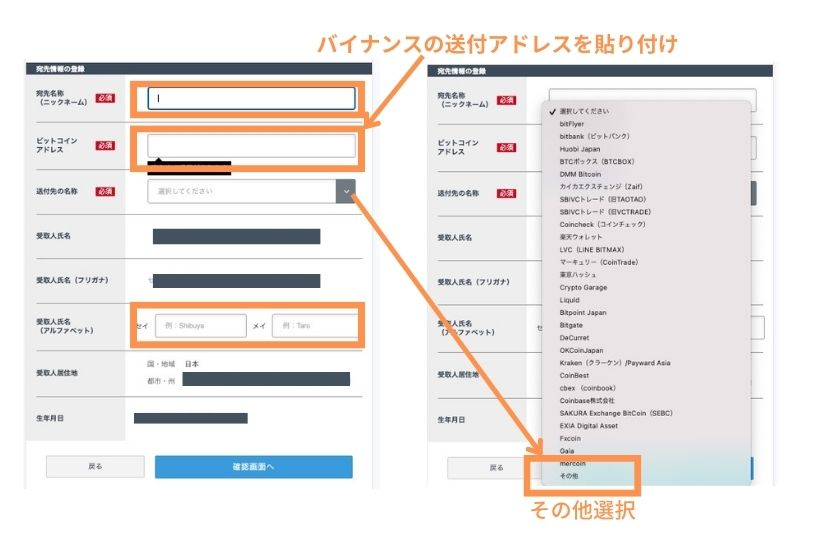
Task: Select Coincheck（コインチェック） option
Action: 602,225
